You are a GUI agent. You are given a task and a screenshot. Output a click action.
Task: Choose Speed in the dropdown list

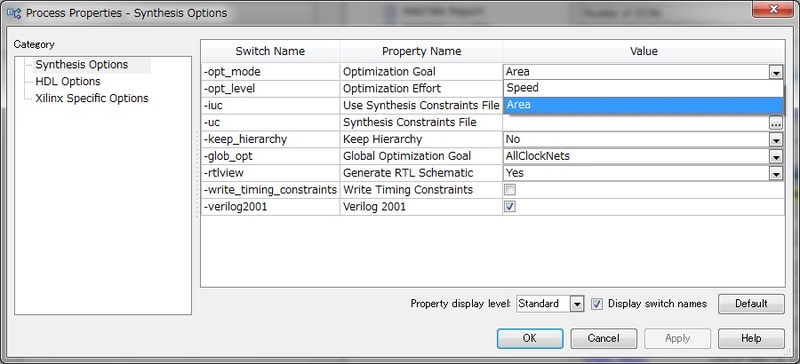pyautogui.click(x=643, y=88)
